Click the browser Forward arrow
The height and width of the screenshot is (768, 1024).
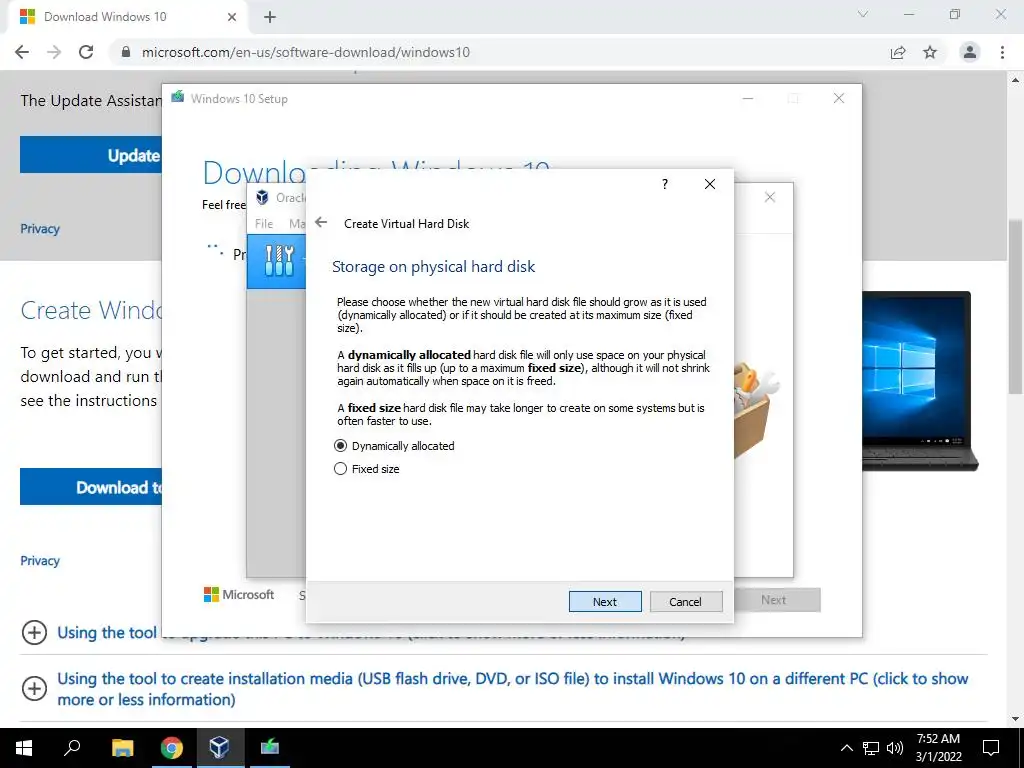click(x=54, y=52)
